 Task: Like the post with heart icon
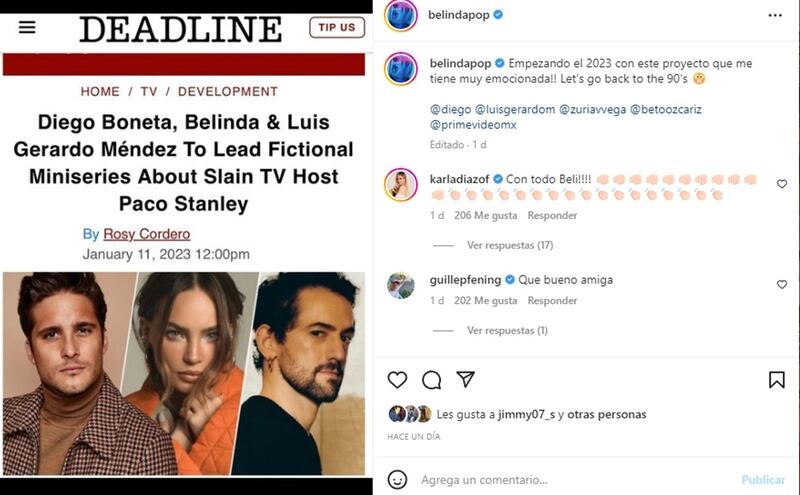point(397,380)
